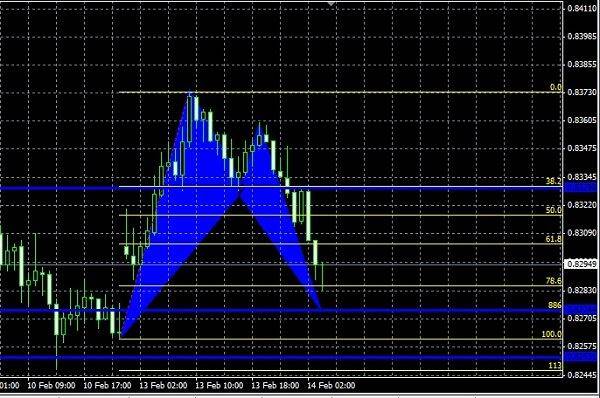This screenshot has width=600, height=398.
Task: Click the 13 Feb 18:00 time label
Action: pyautogui.click(x=275, y=385)
